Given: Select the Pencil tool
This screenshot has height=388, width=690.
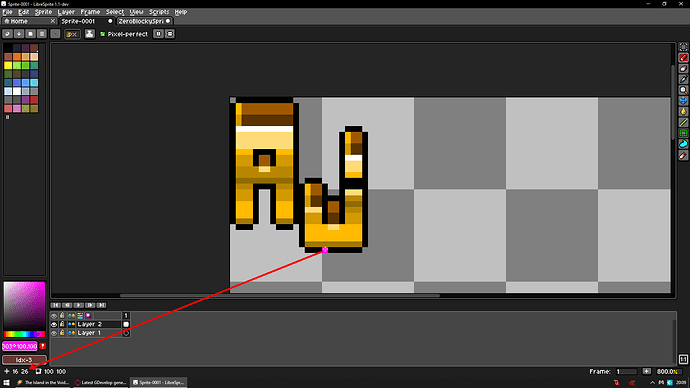Looking at the screenshot, I should click(x=683, y=58).
